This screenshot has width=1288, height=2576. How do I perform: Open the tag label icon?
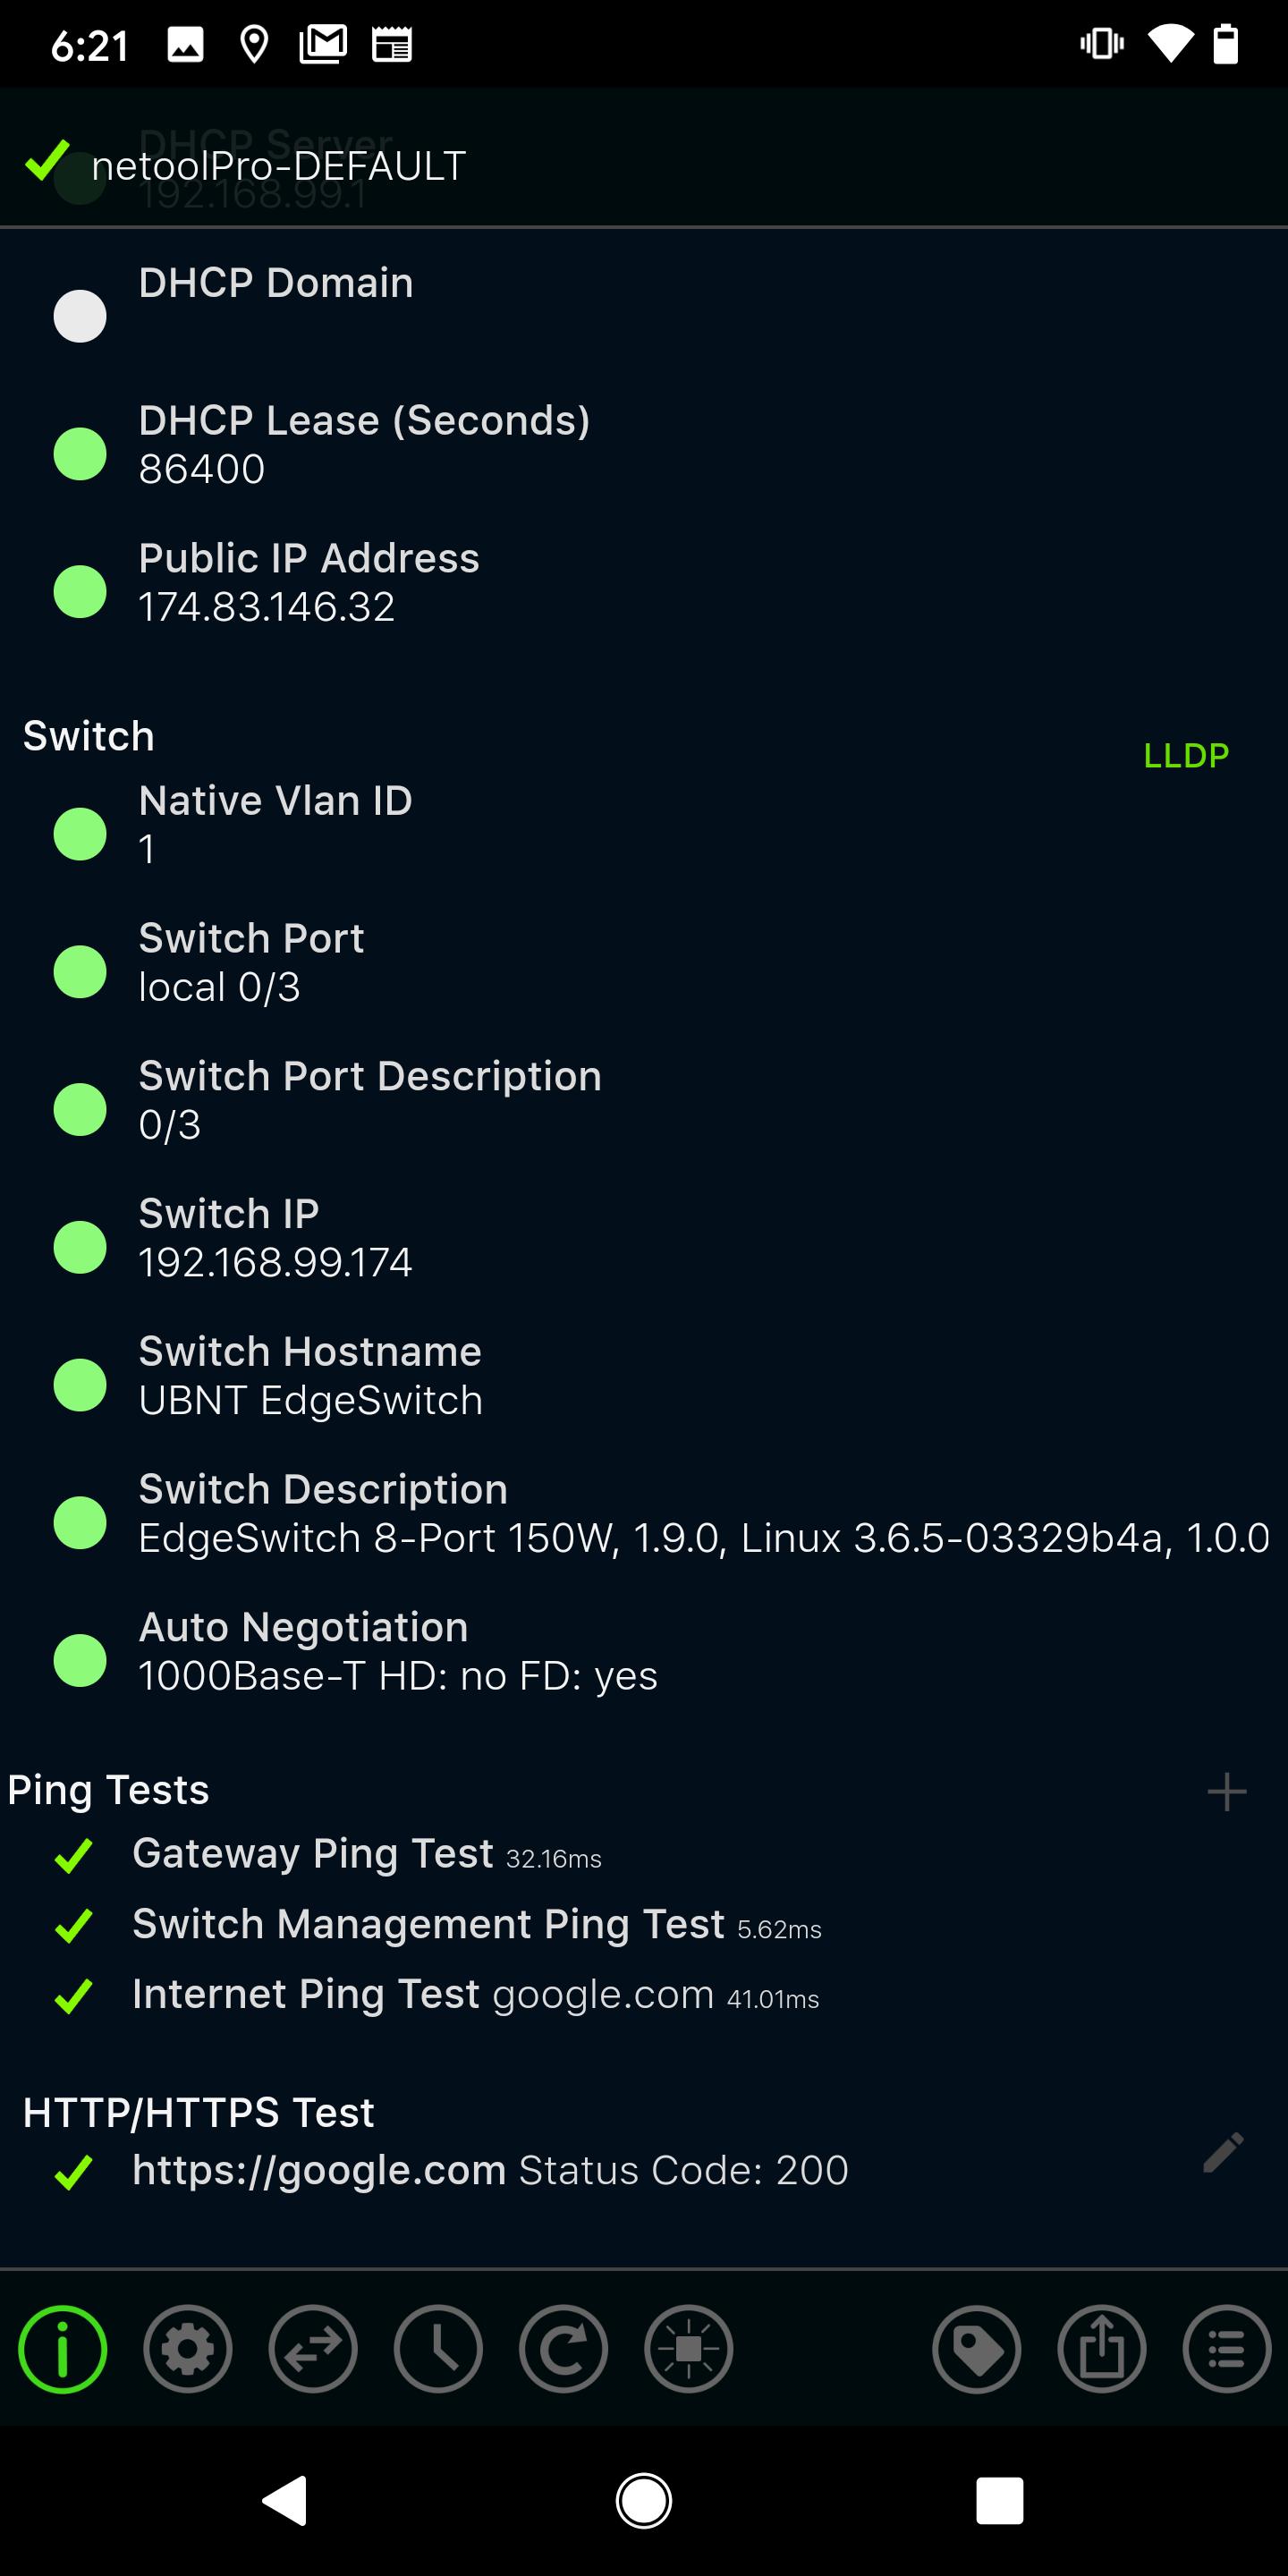[x=977, y=2349]
